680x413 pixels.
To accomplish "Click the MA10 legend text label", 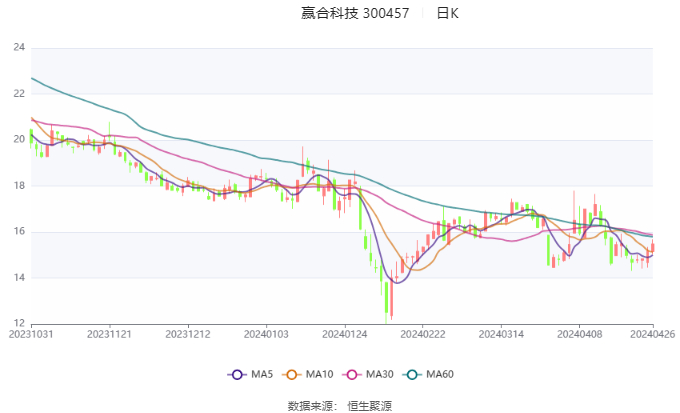I will tap(320, 374).
